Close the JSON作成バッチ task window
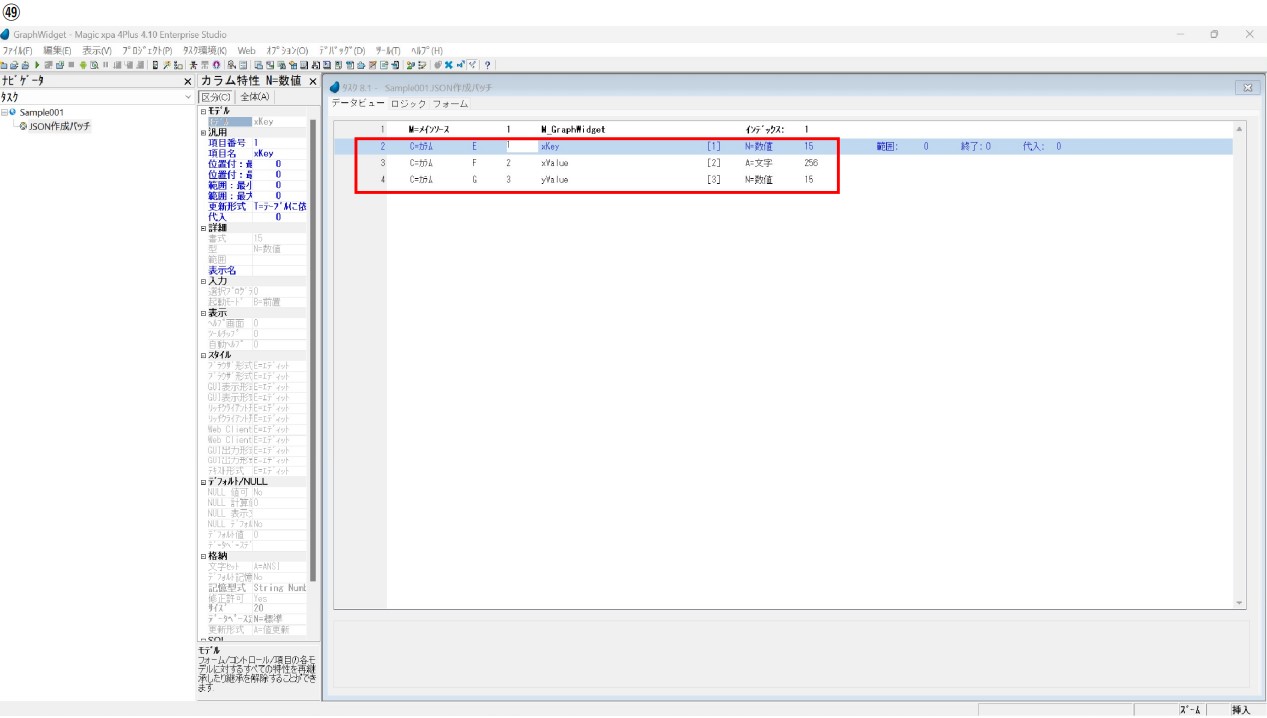This screenshot has height=718, width=1267. click(1247, 88)
